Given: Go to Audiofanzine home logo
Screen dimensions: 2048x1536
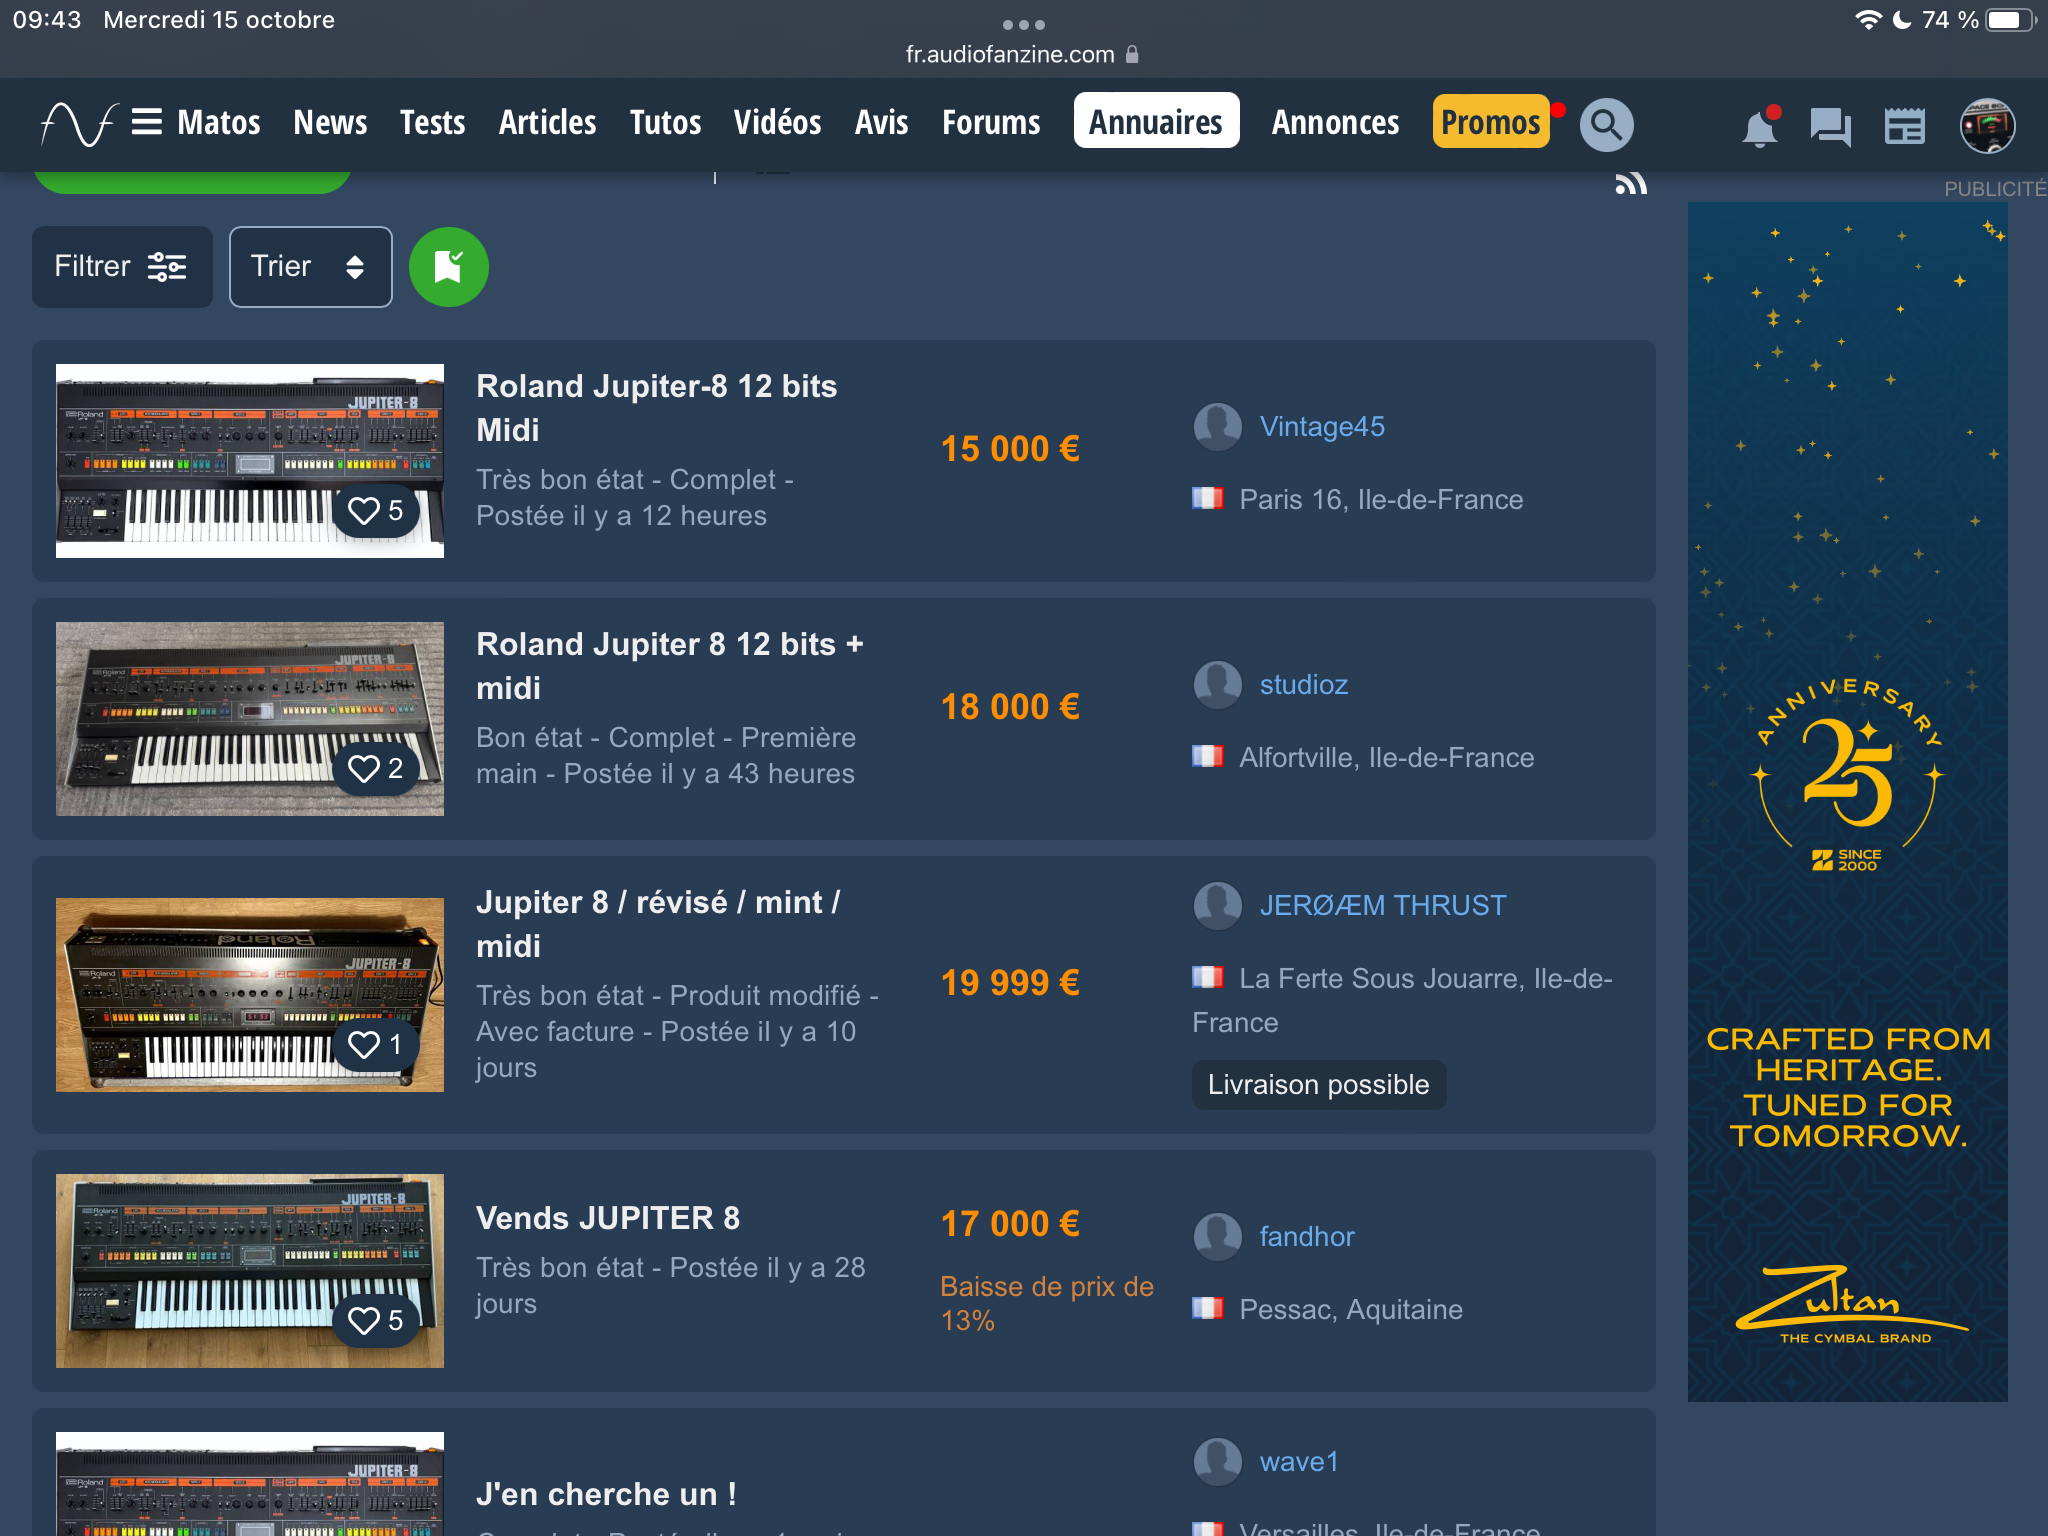Looking at the screenshot, I should 78,124.
